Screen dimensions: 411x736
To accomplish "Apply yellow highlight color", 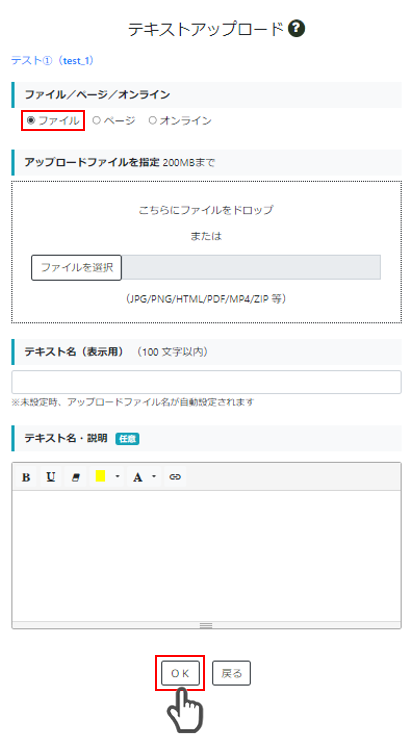I will click(x=100, y=476).
